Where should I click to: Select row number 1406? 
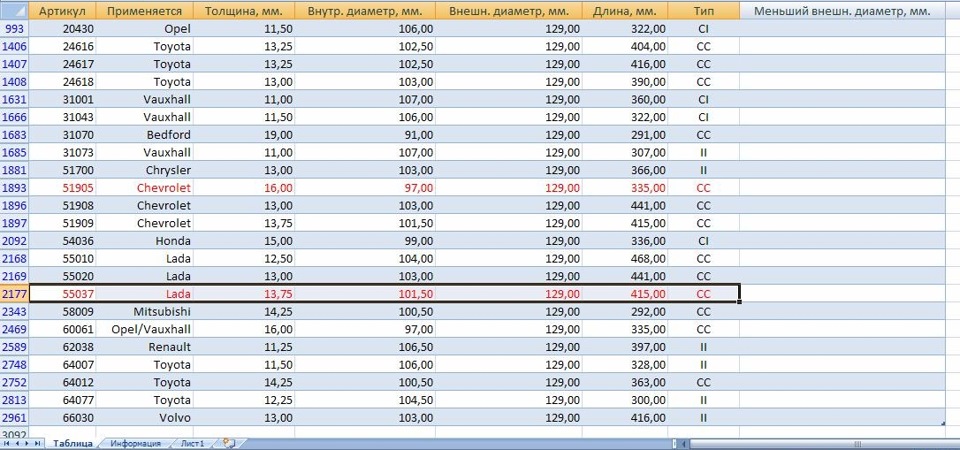pos(14,47)
